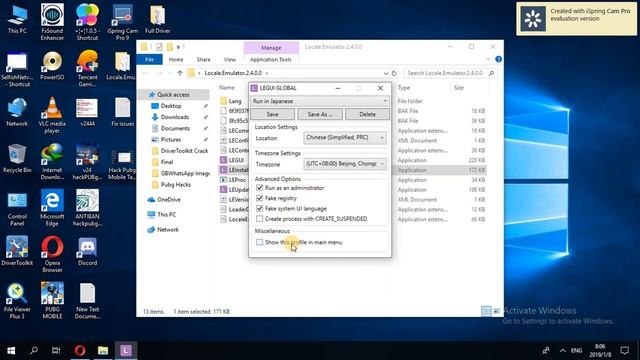This screenshot has height=360, width=640.
Task: Open File Viewer Plus 3 shortcut
Action: [17, 301]
